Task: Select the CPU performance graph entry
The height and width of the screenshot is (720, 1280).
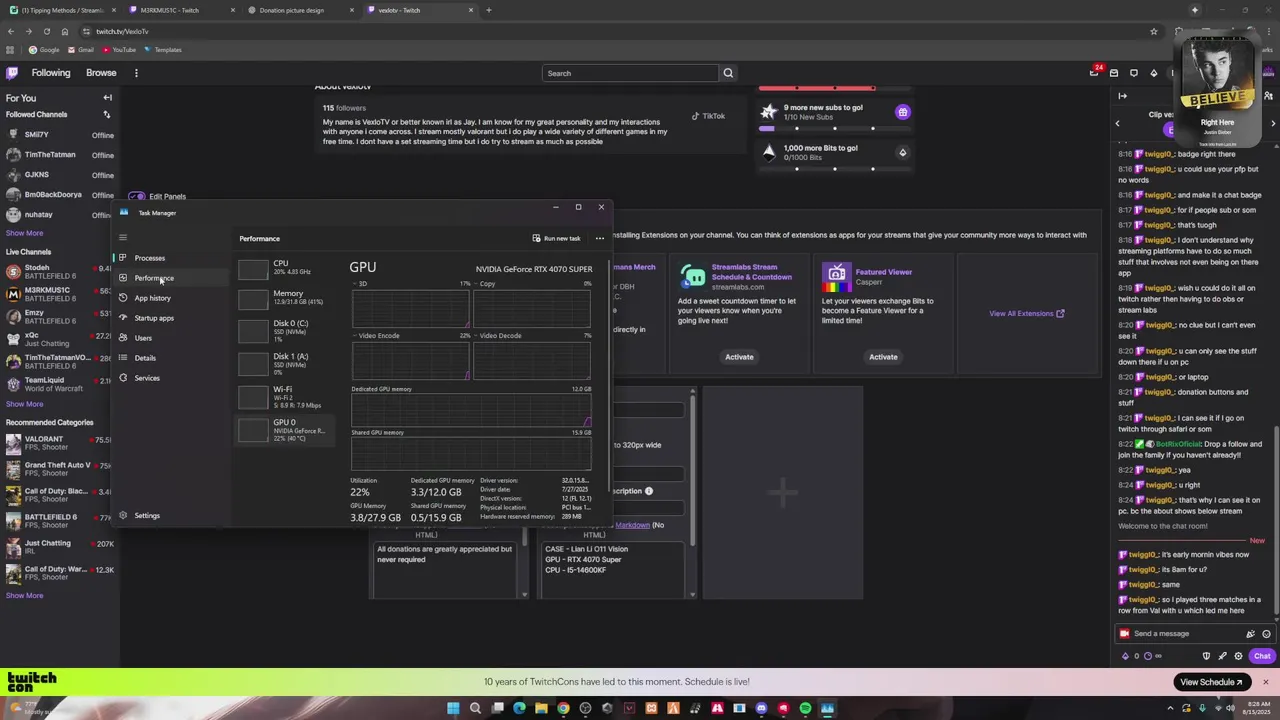Action: [286, 268]
